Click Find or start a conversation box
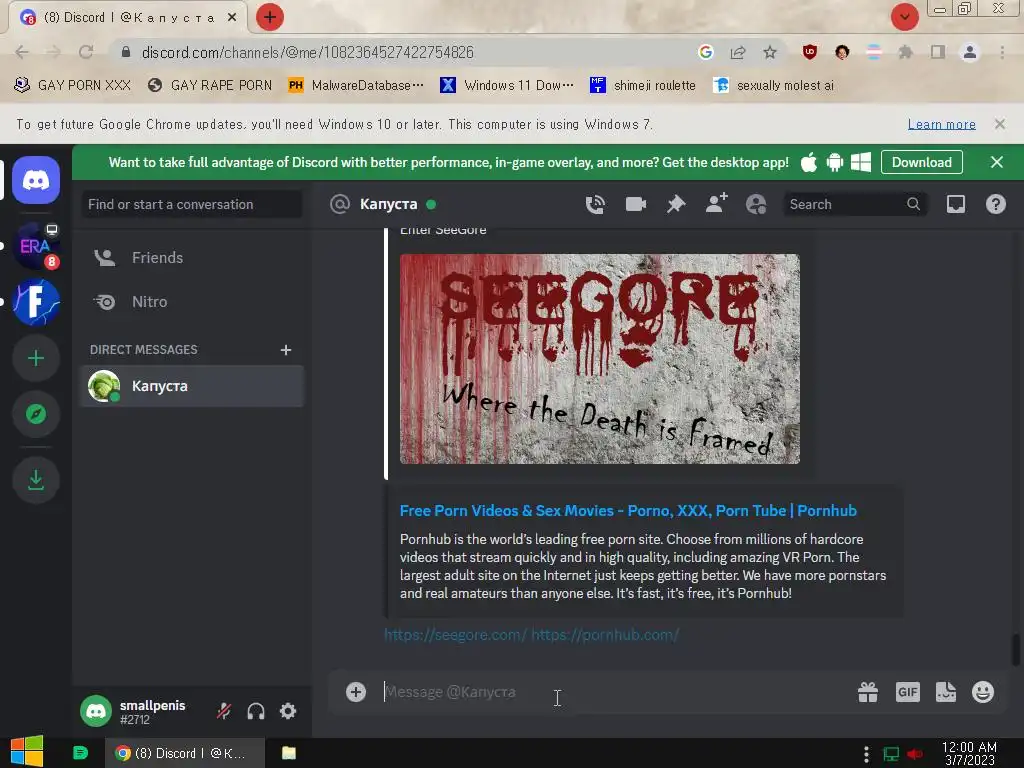This screenshot has height=768, width=1024. click(x=191, y=204)
